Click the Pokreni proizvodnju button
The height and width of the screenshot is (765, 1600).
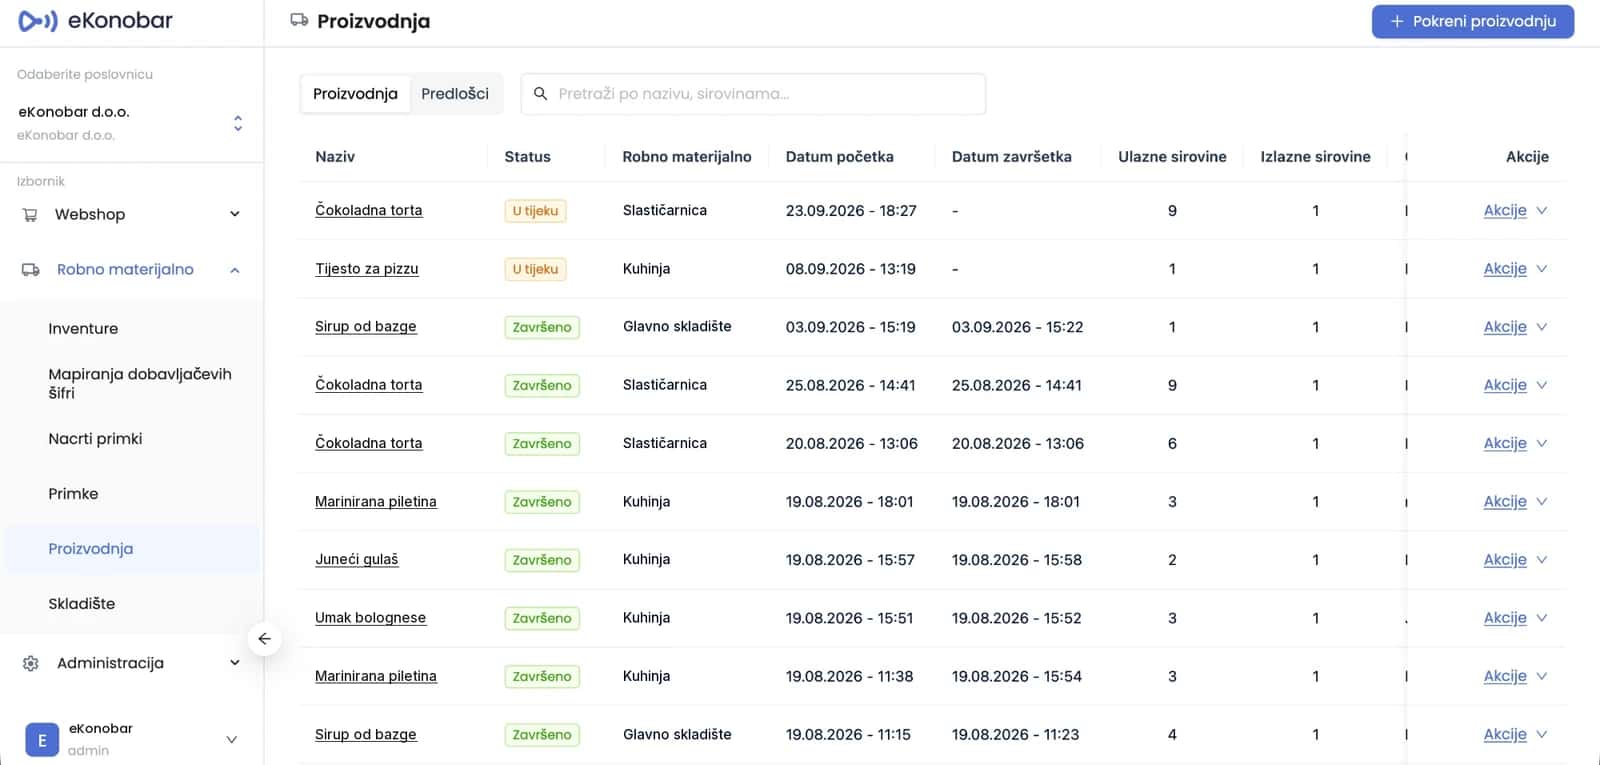pos(1473,21)
